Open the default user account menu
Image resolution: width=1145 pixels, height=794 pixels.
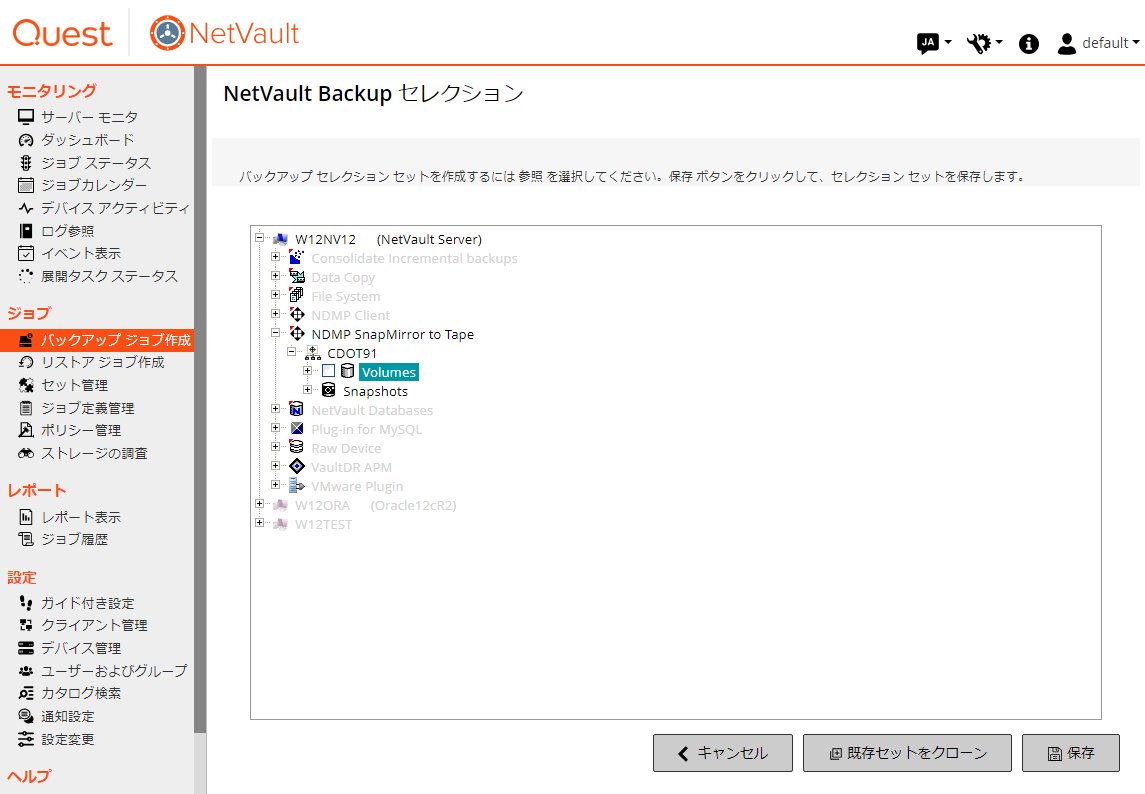tap(1098, 43)
